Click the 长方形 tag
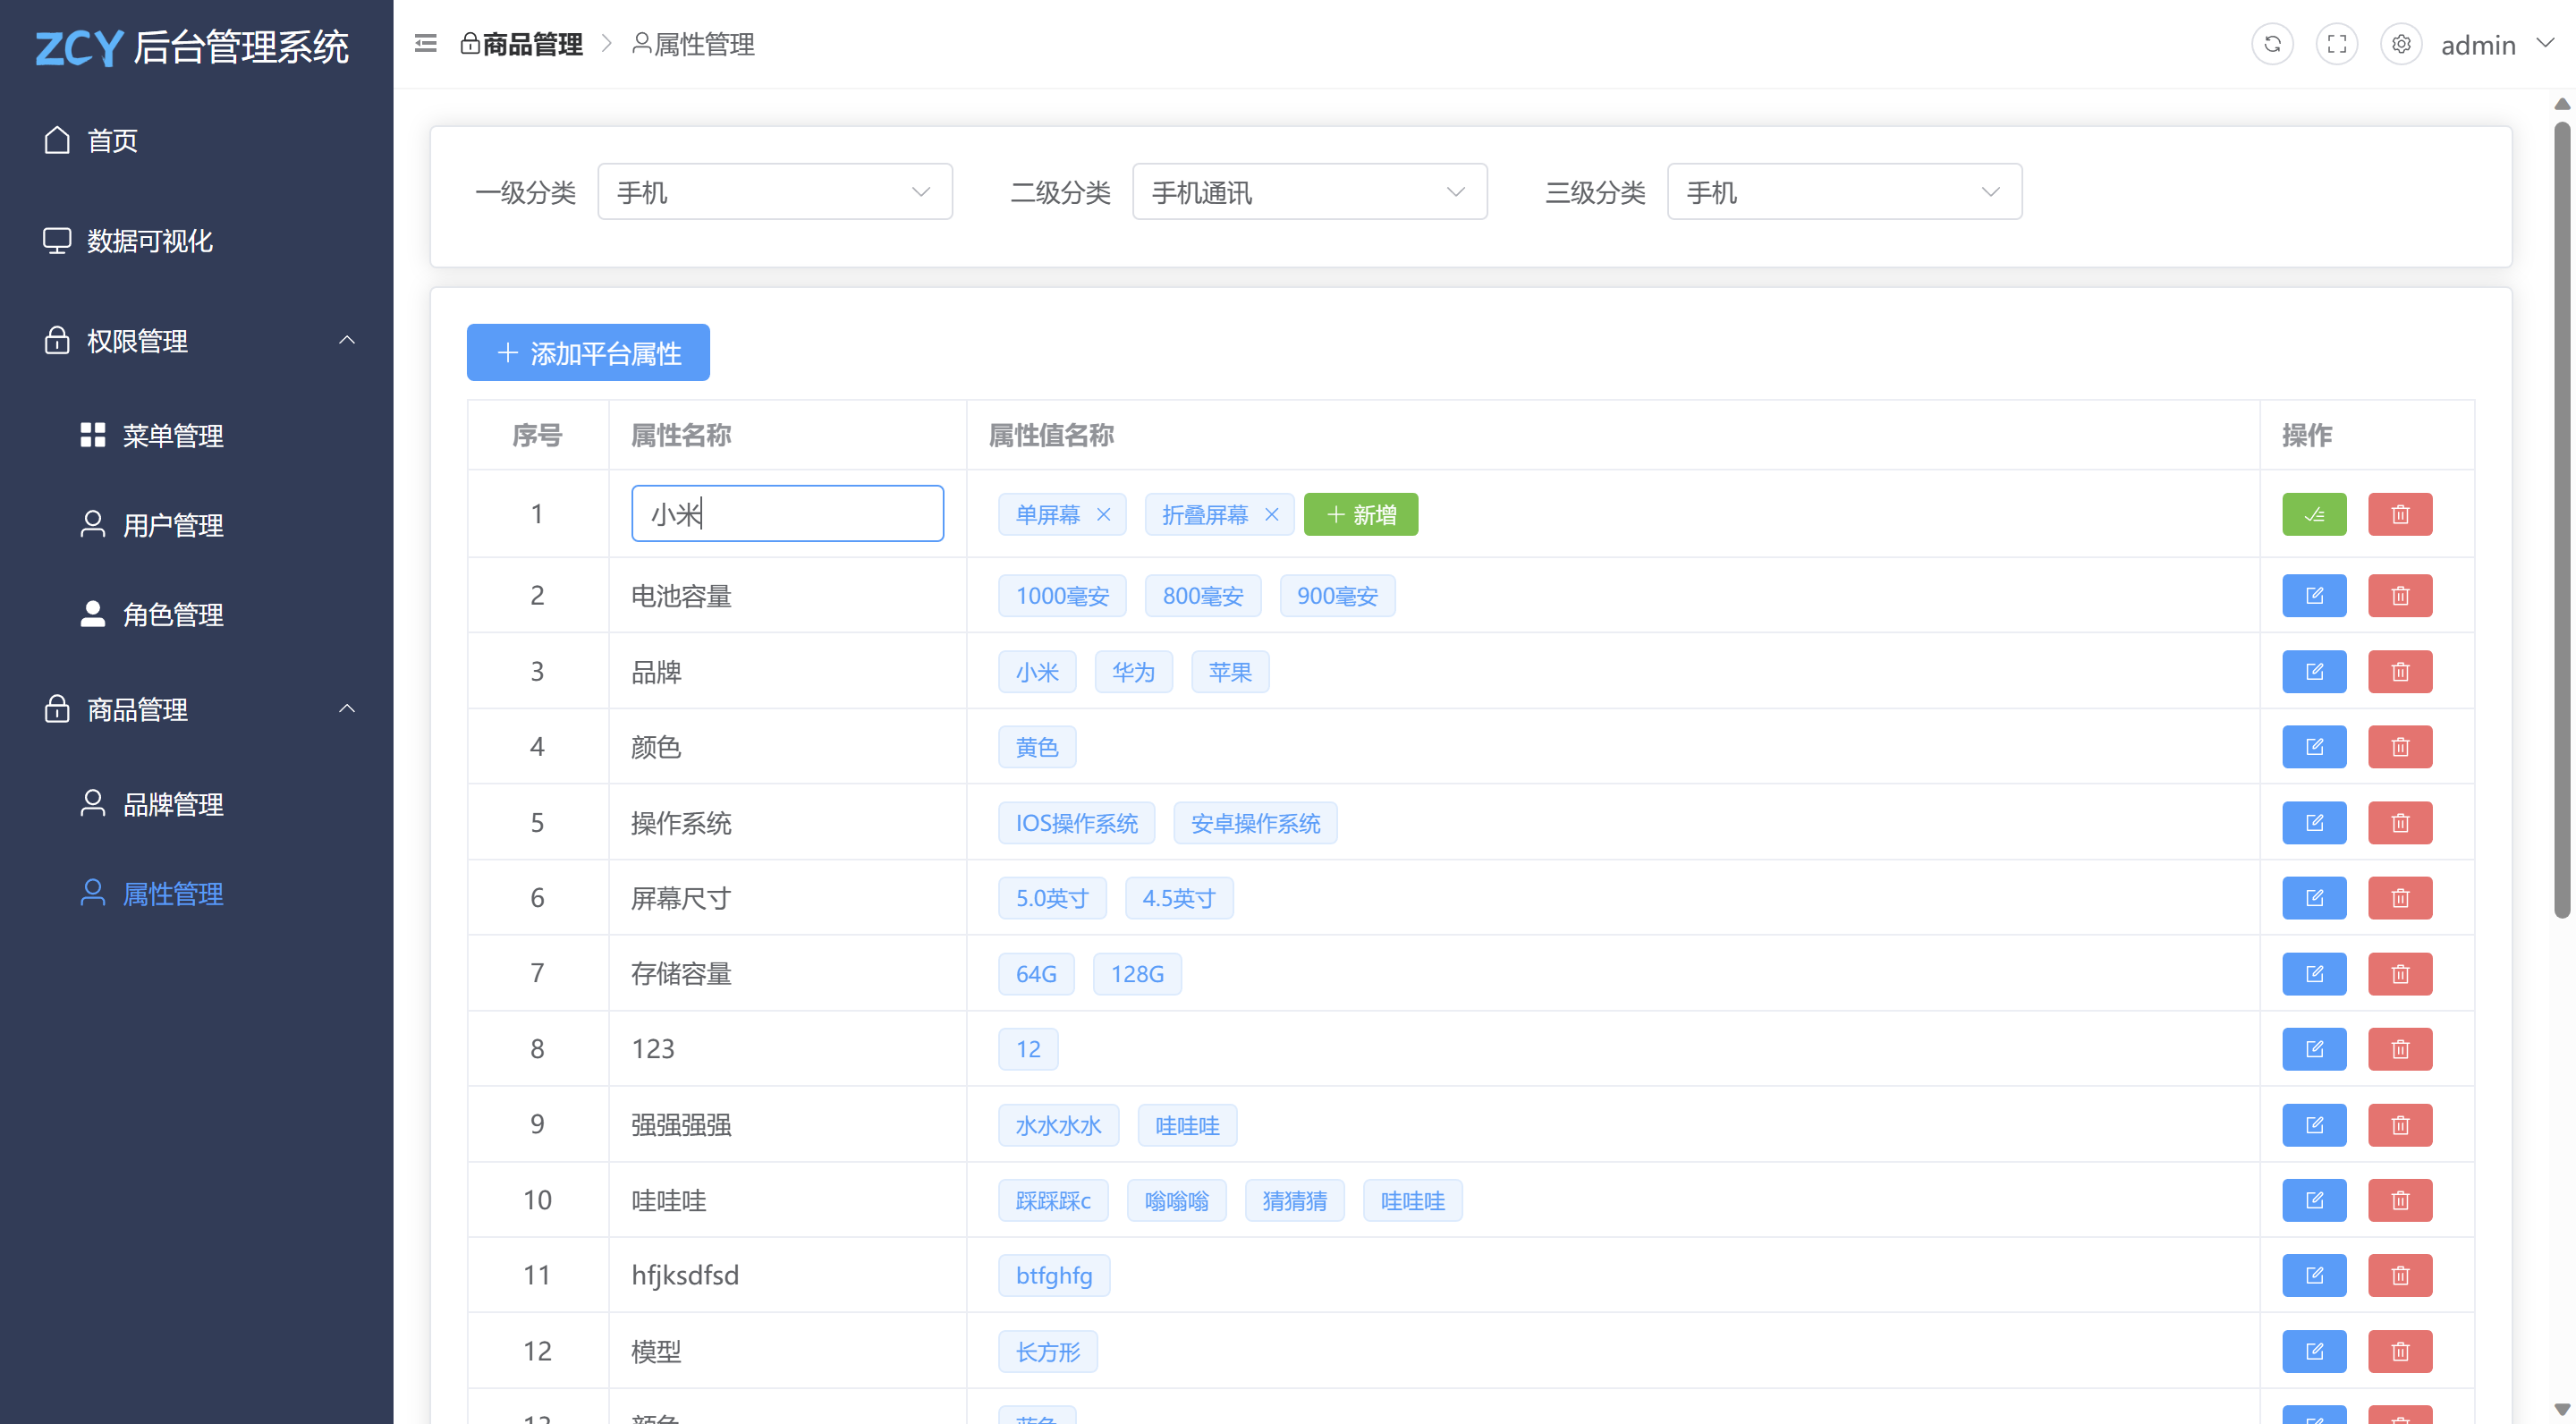This screenshot has height=1424, width=2576. click(x=1047, y=1352)
